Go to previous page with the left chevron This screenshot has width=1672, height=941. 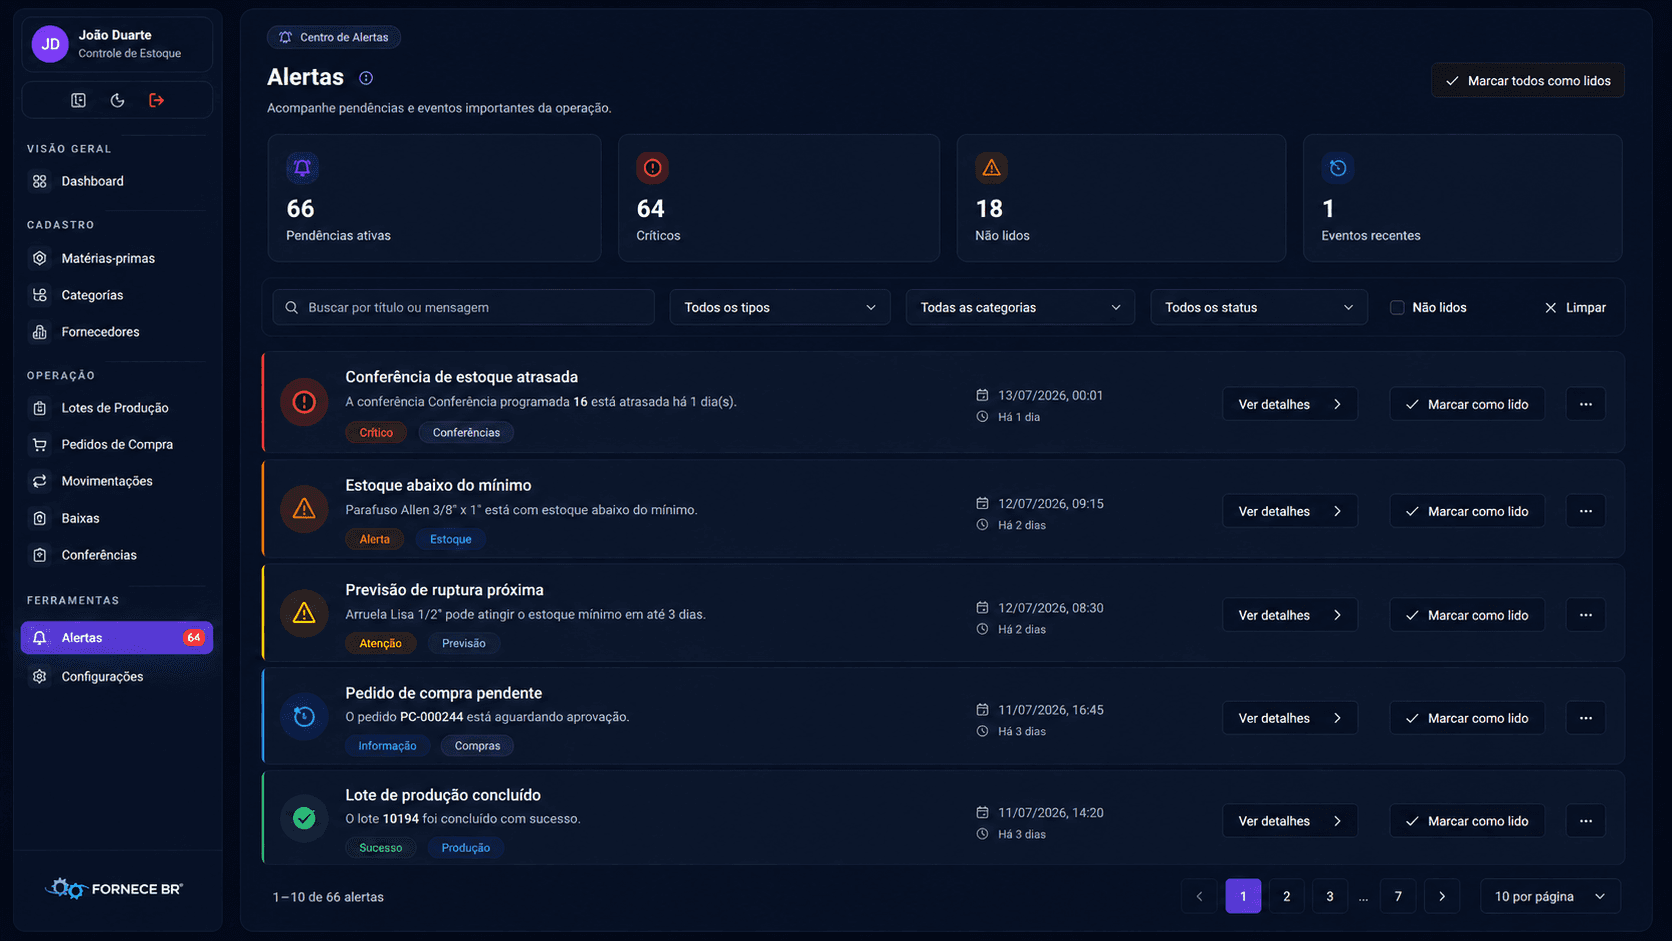(x=1199, y=897)
